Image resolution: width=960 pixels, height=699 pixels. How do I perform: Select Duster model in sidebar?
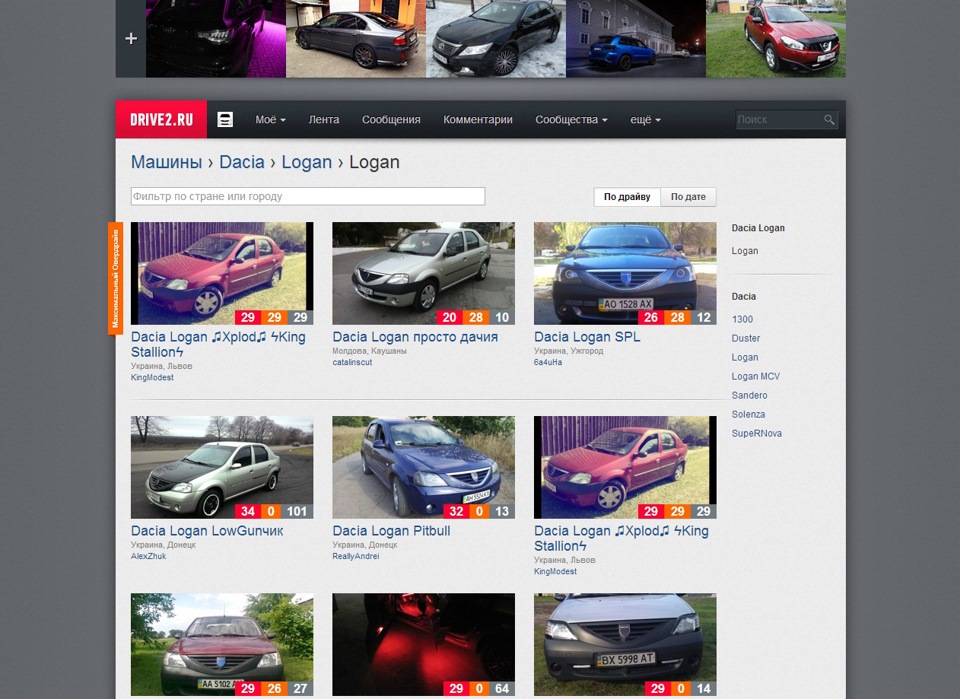746,338
